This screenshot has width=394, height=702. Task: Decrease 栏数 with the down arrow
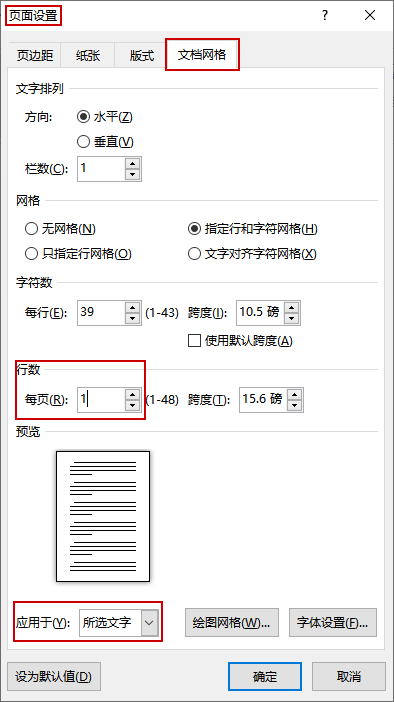pos(132,175)
